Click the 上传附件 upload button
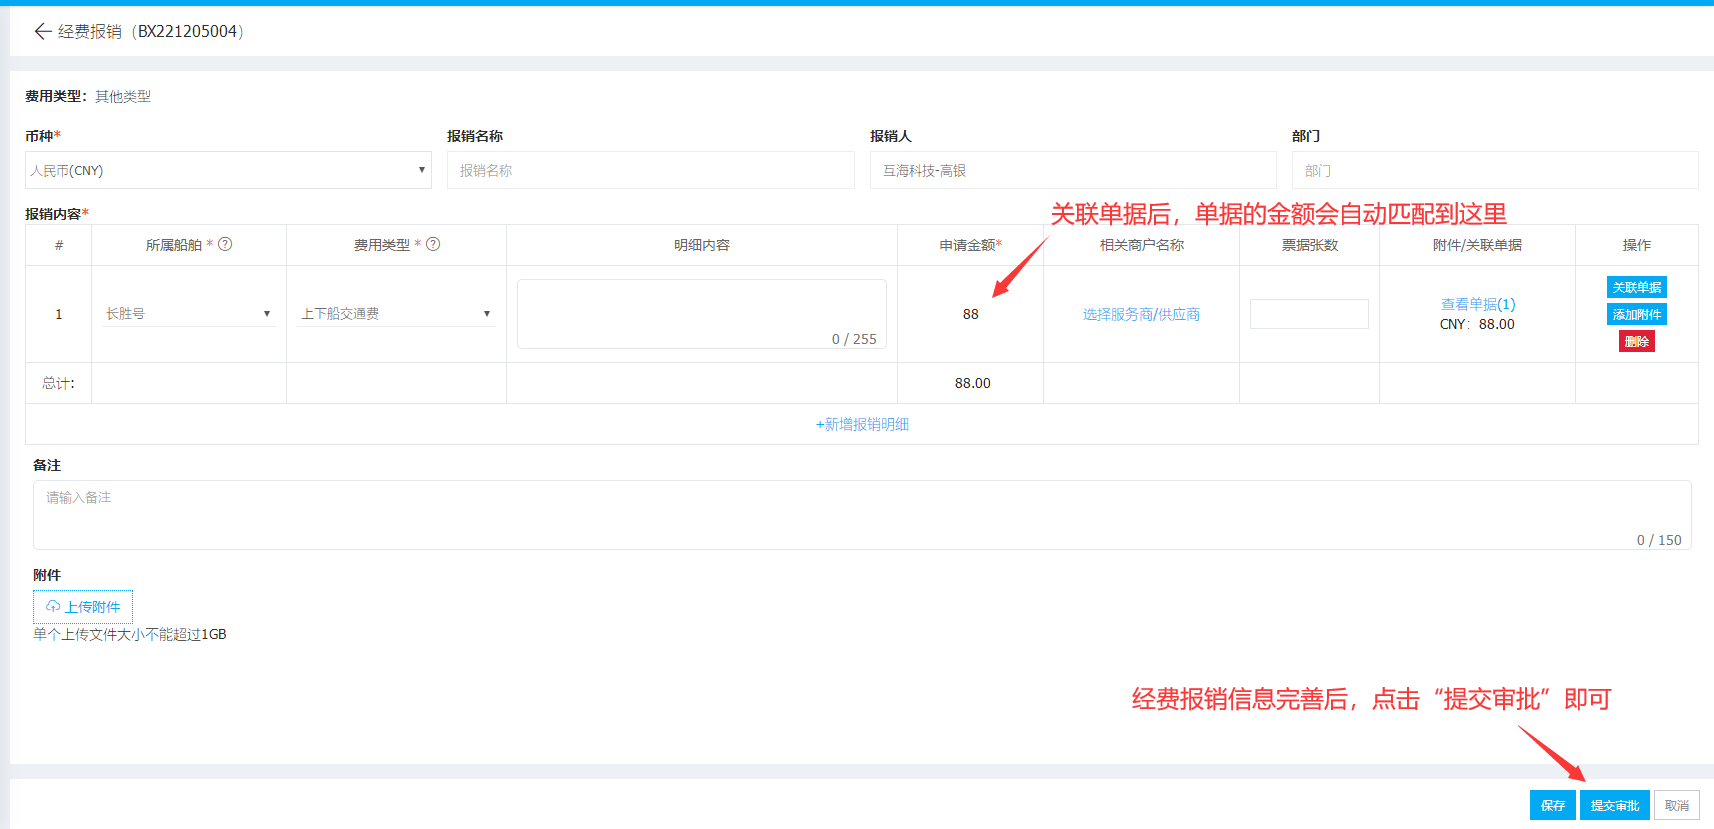Viewport: 1714px width, 829px height. 83,607
